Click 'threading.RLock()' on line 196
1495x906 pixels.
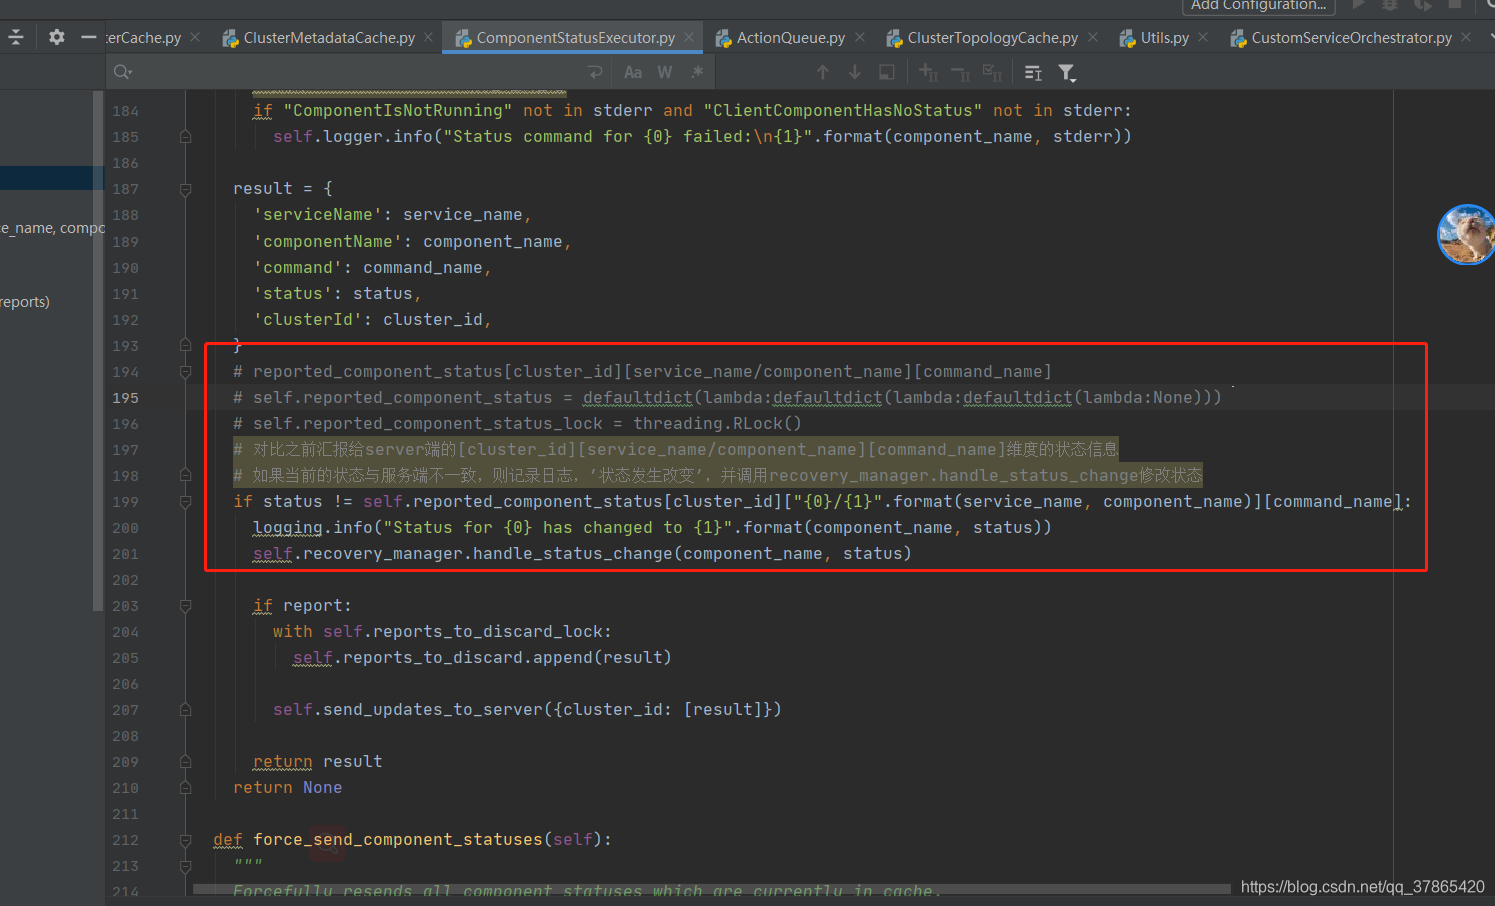[717, 424]
